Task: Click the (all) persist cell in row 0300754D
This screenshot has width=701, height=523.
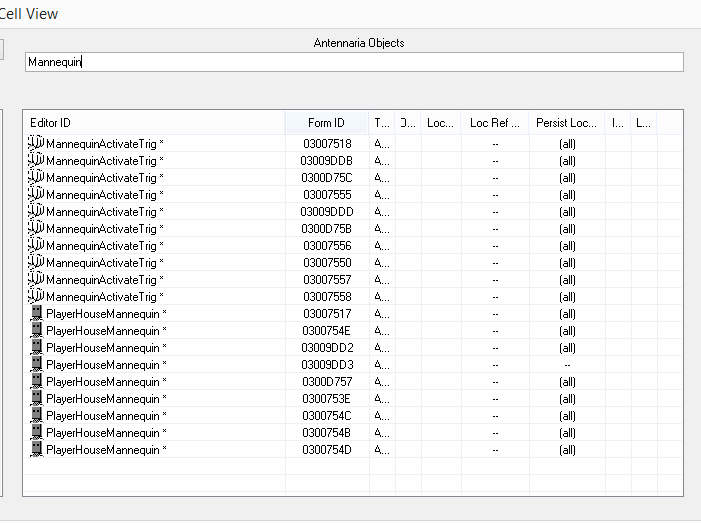Action: 567,450
